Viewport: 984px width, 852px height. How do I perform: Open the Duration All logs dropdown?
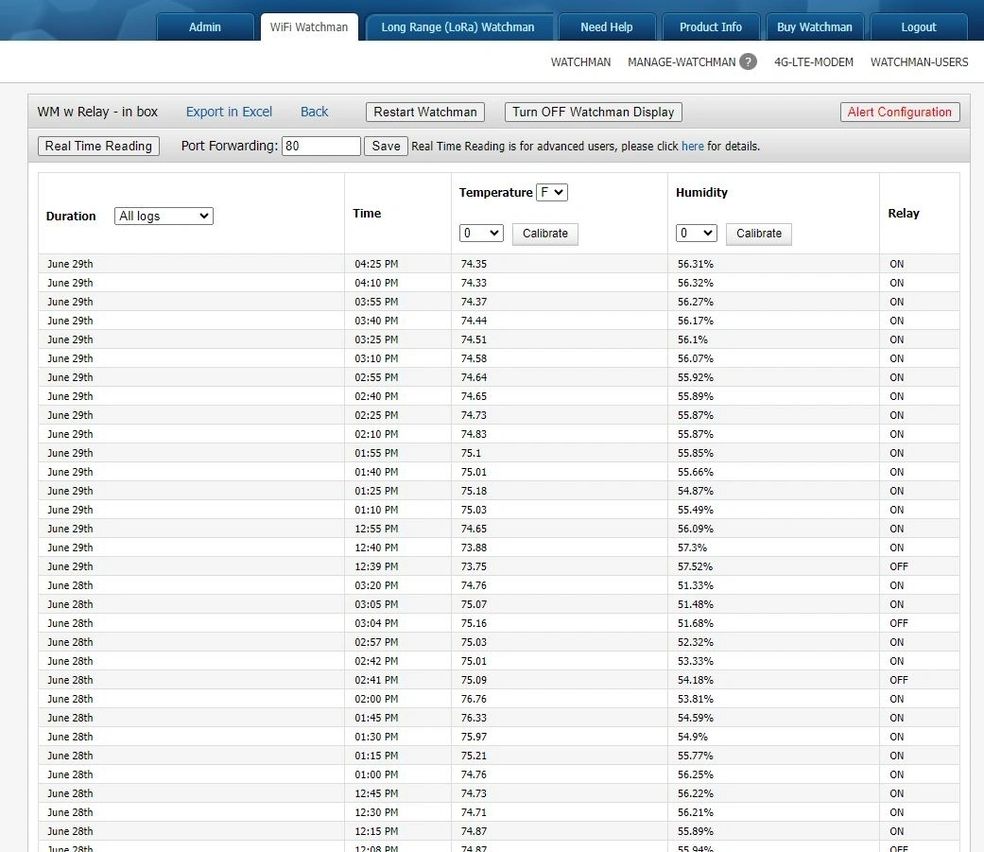(164, 216)
